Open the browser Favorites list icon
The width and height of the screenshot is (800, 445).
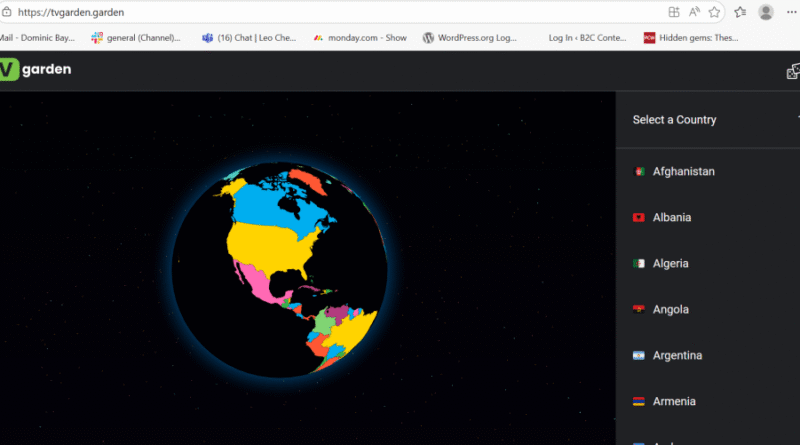pyautogui.click(x=740, y=12)
